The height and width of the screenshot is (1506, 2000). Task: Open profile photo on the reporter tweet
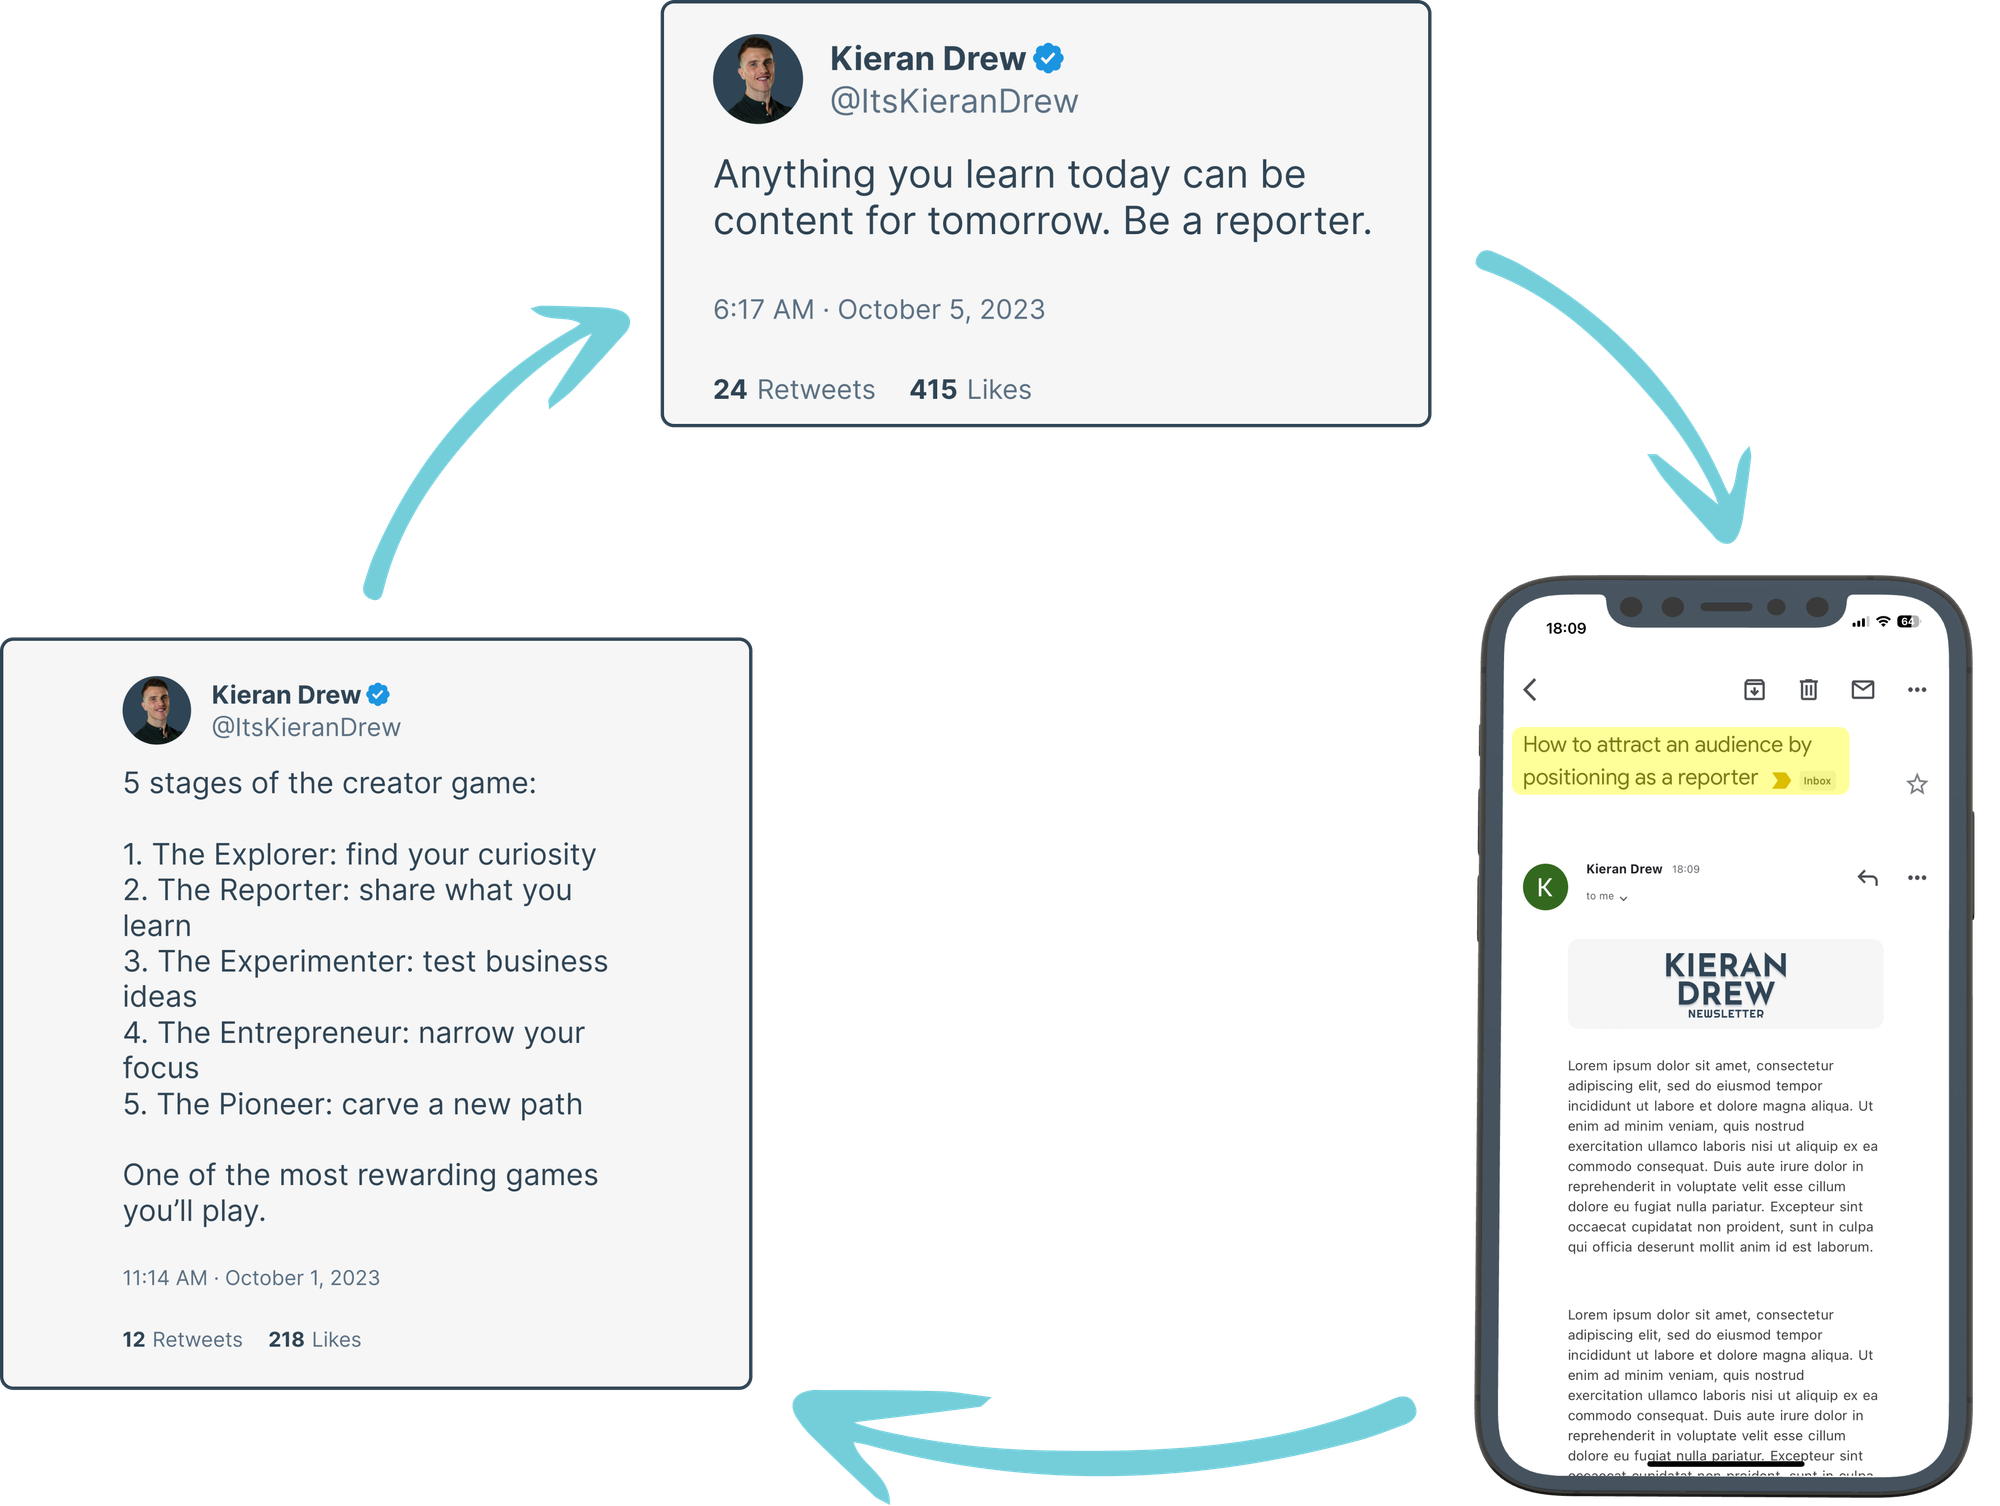pyautogui.click(x=758, y=79)
